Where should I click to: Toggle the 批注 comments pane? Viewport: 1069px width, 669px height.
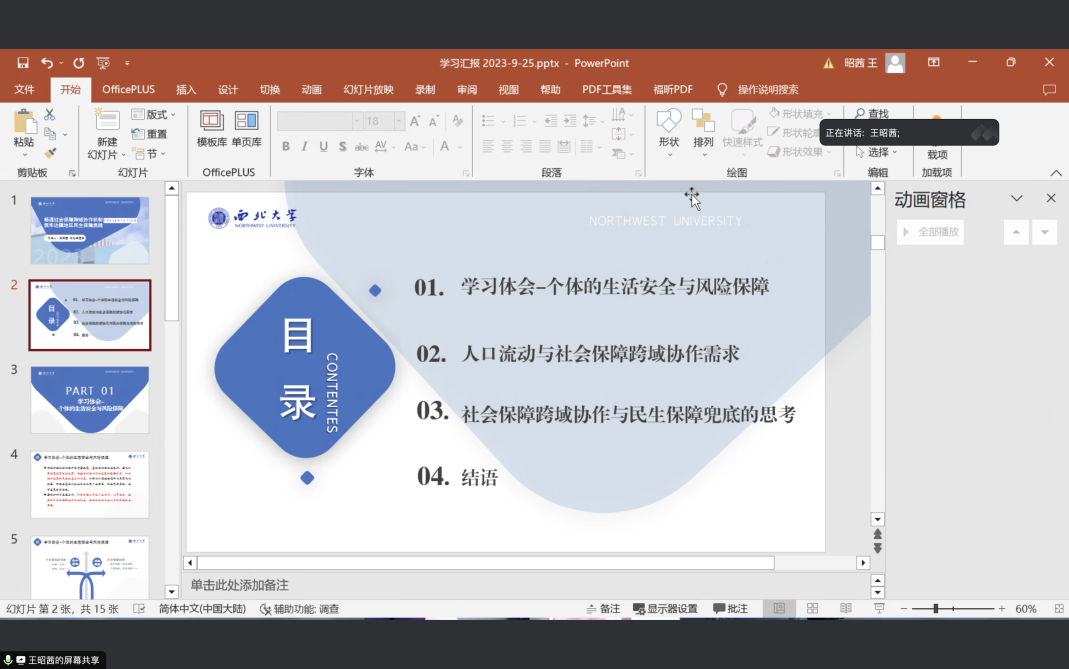pyautogui.click(x=730, y=609)
